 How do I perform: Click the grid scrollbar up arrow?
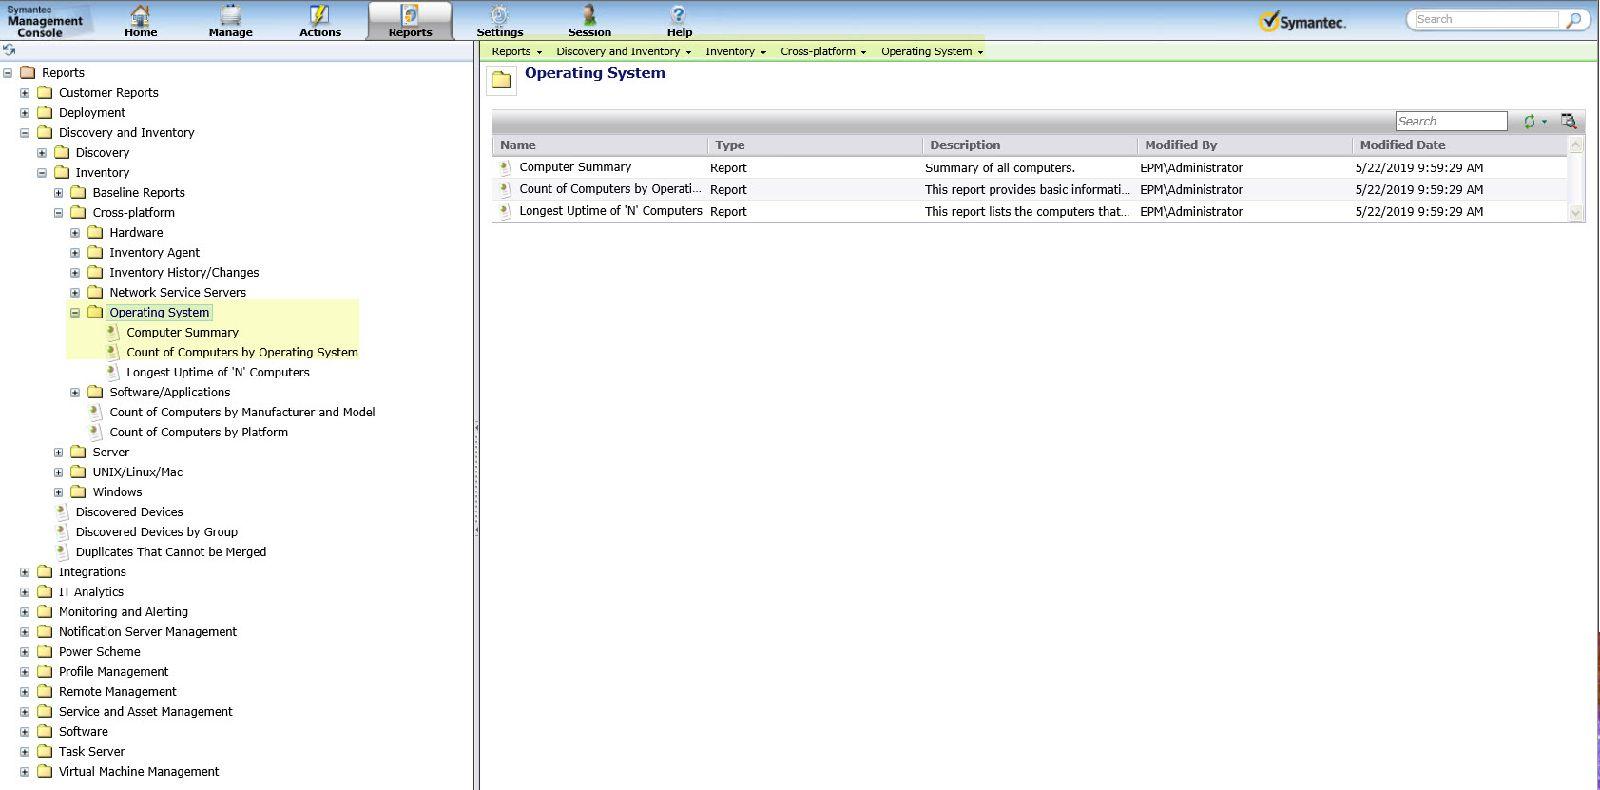point(1576,145)
